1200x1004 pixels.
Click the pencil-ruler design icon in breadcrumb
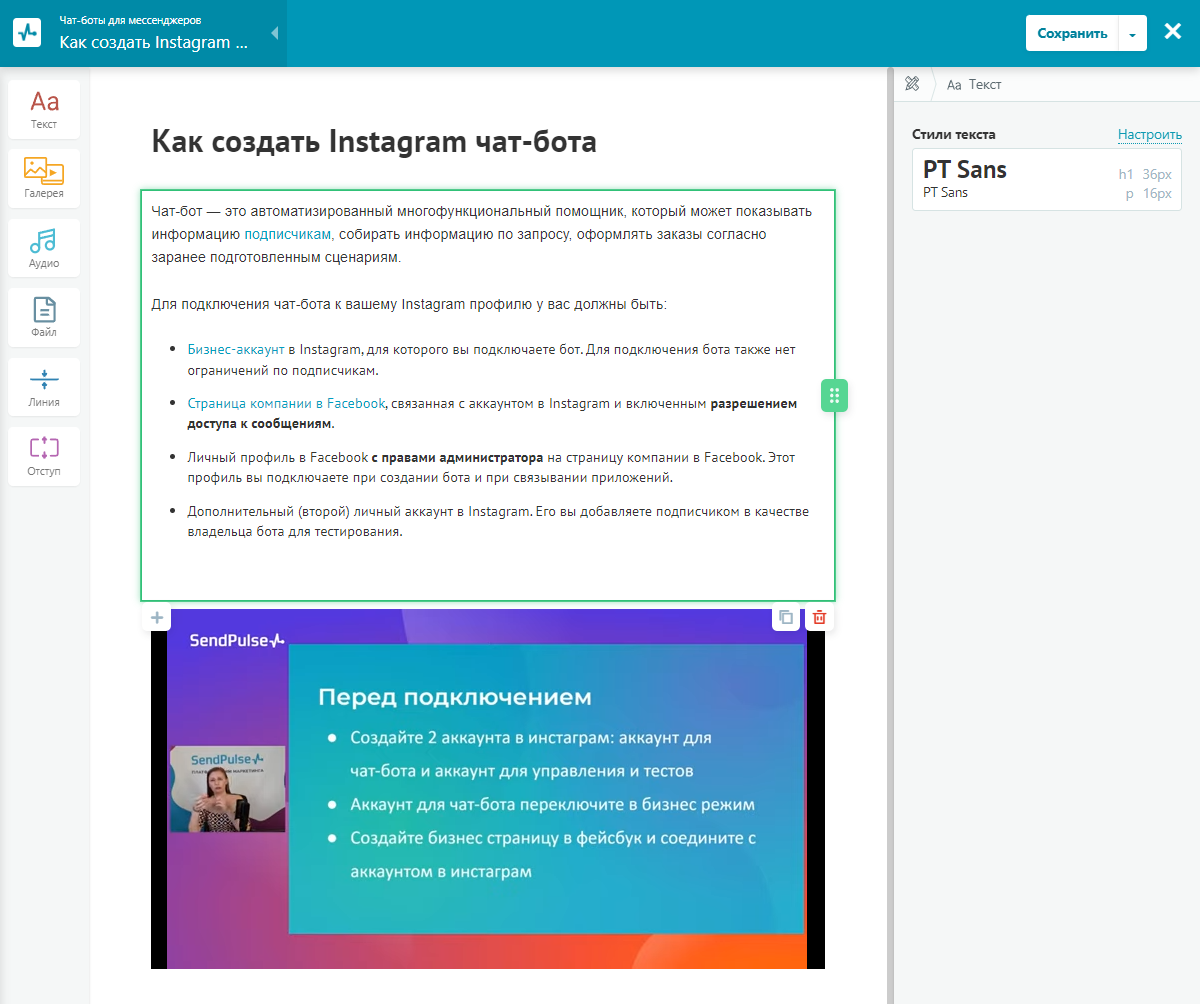[912, 84]
